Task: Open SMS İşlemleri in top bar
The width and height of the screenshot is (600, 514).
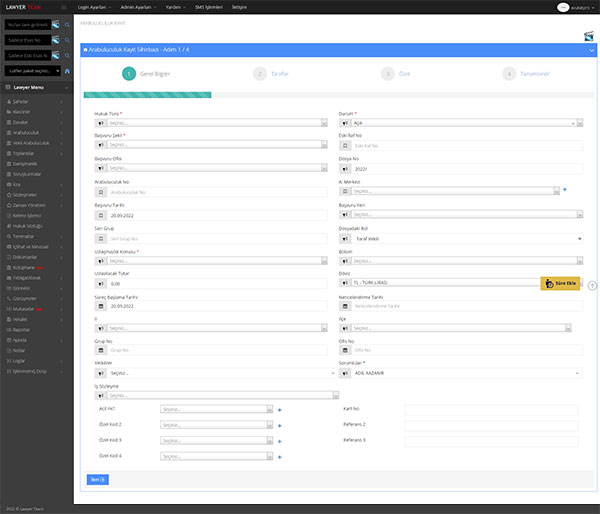Action: point(209,7)
